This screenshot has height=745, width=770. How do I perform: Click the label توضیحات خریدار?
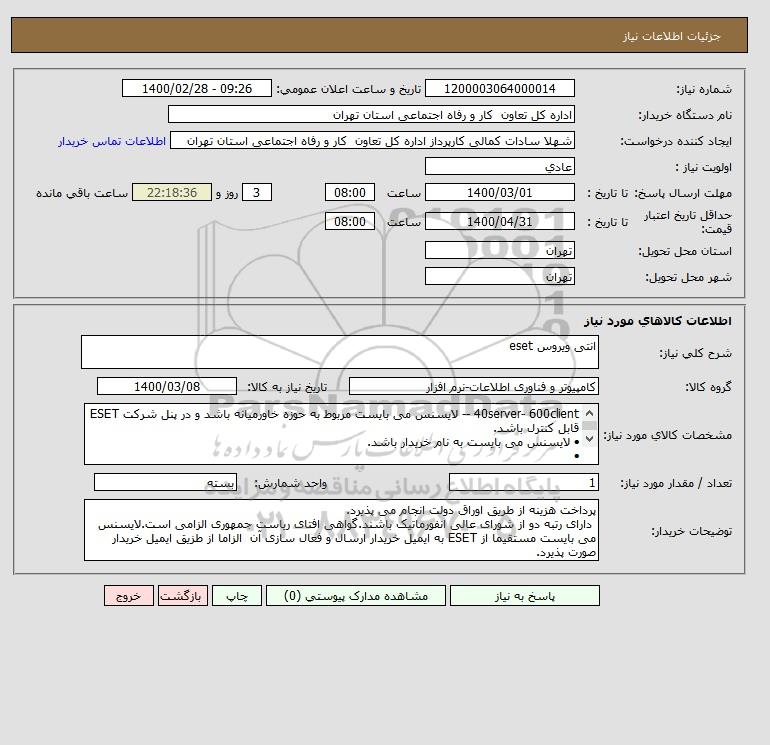click(x=691, y=531)
